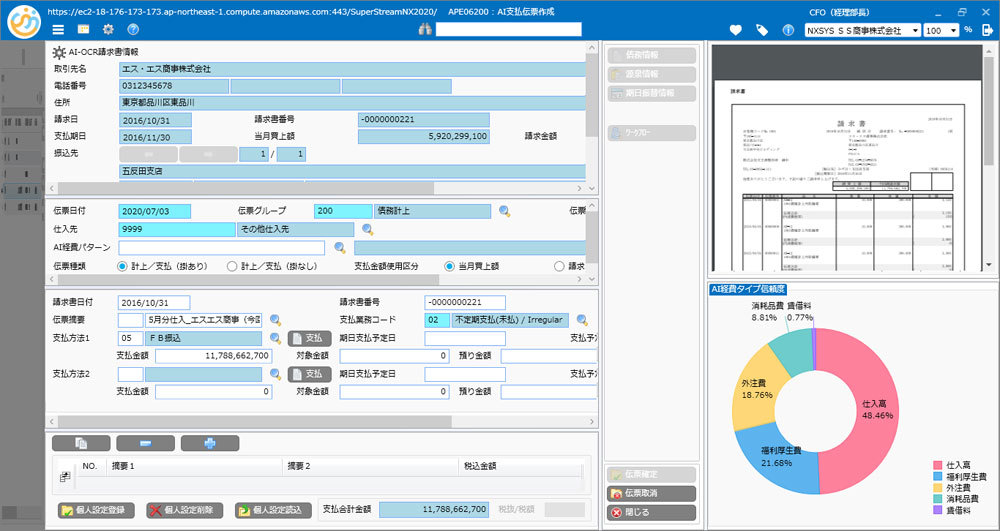The height and width of the screenshot is (531, 1000).
Task: Open the hamburger menu in the top bar
Action: pyautogui.click(x=59, y=30)
